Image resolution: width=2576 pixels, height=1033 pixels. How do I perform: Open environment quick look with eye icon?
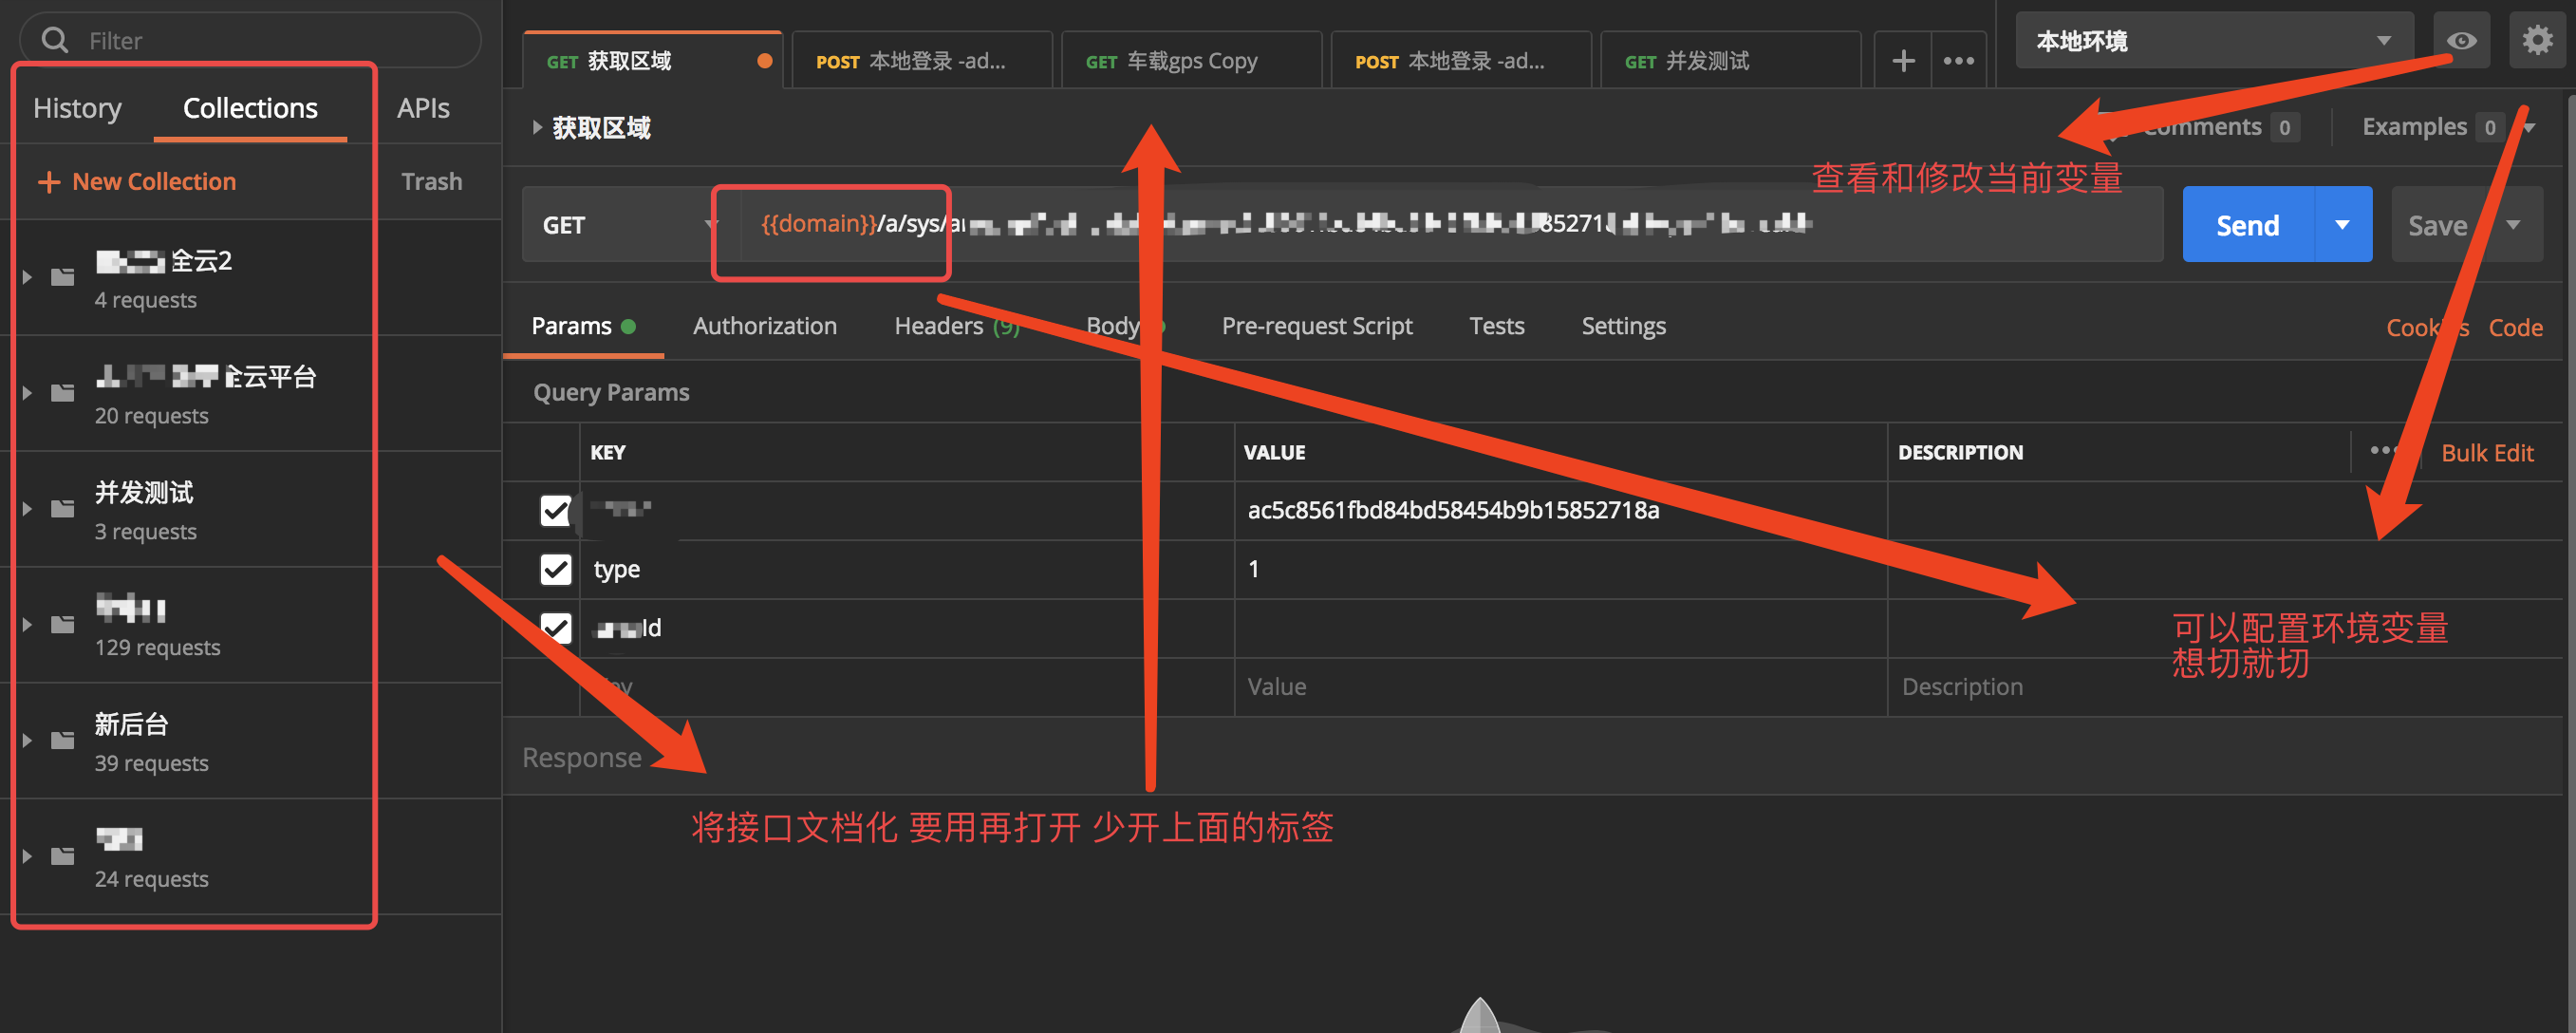point(2461,40)
